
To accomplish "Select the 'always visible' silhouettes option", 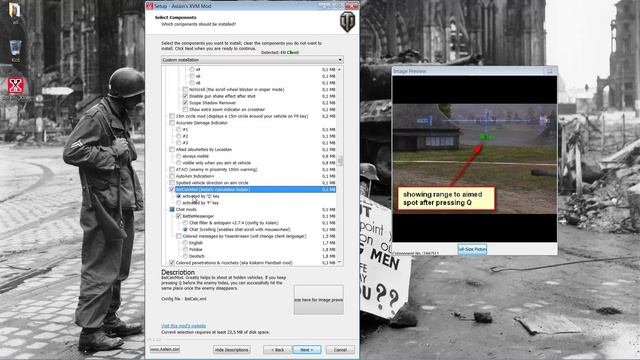I will click(179, 156).
